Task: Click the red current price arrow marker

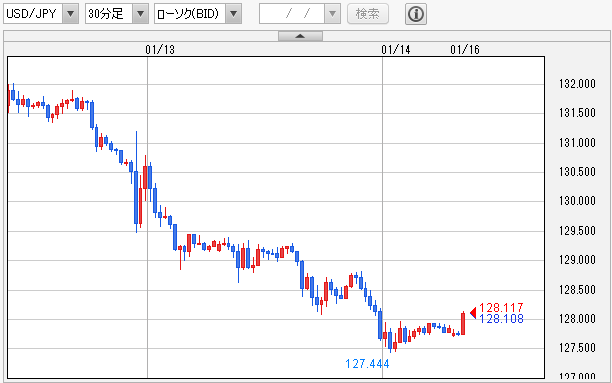Action: tap(473, 313)
